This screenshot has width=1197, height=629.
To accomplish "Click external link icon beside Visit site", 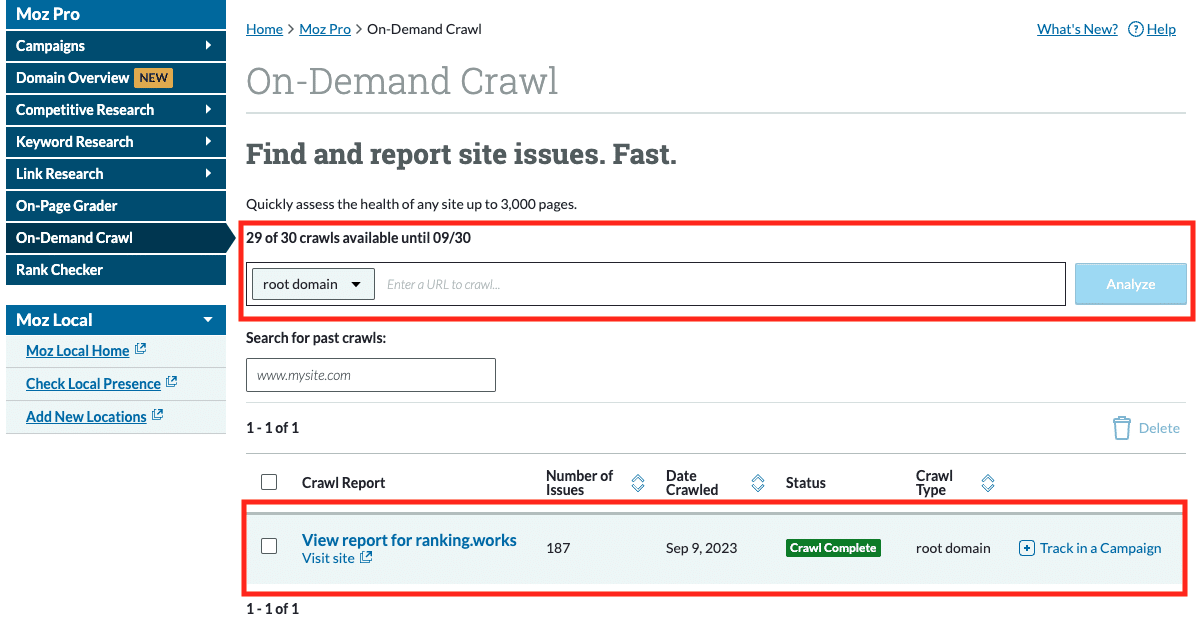I will [366, 558].
